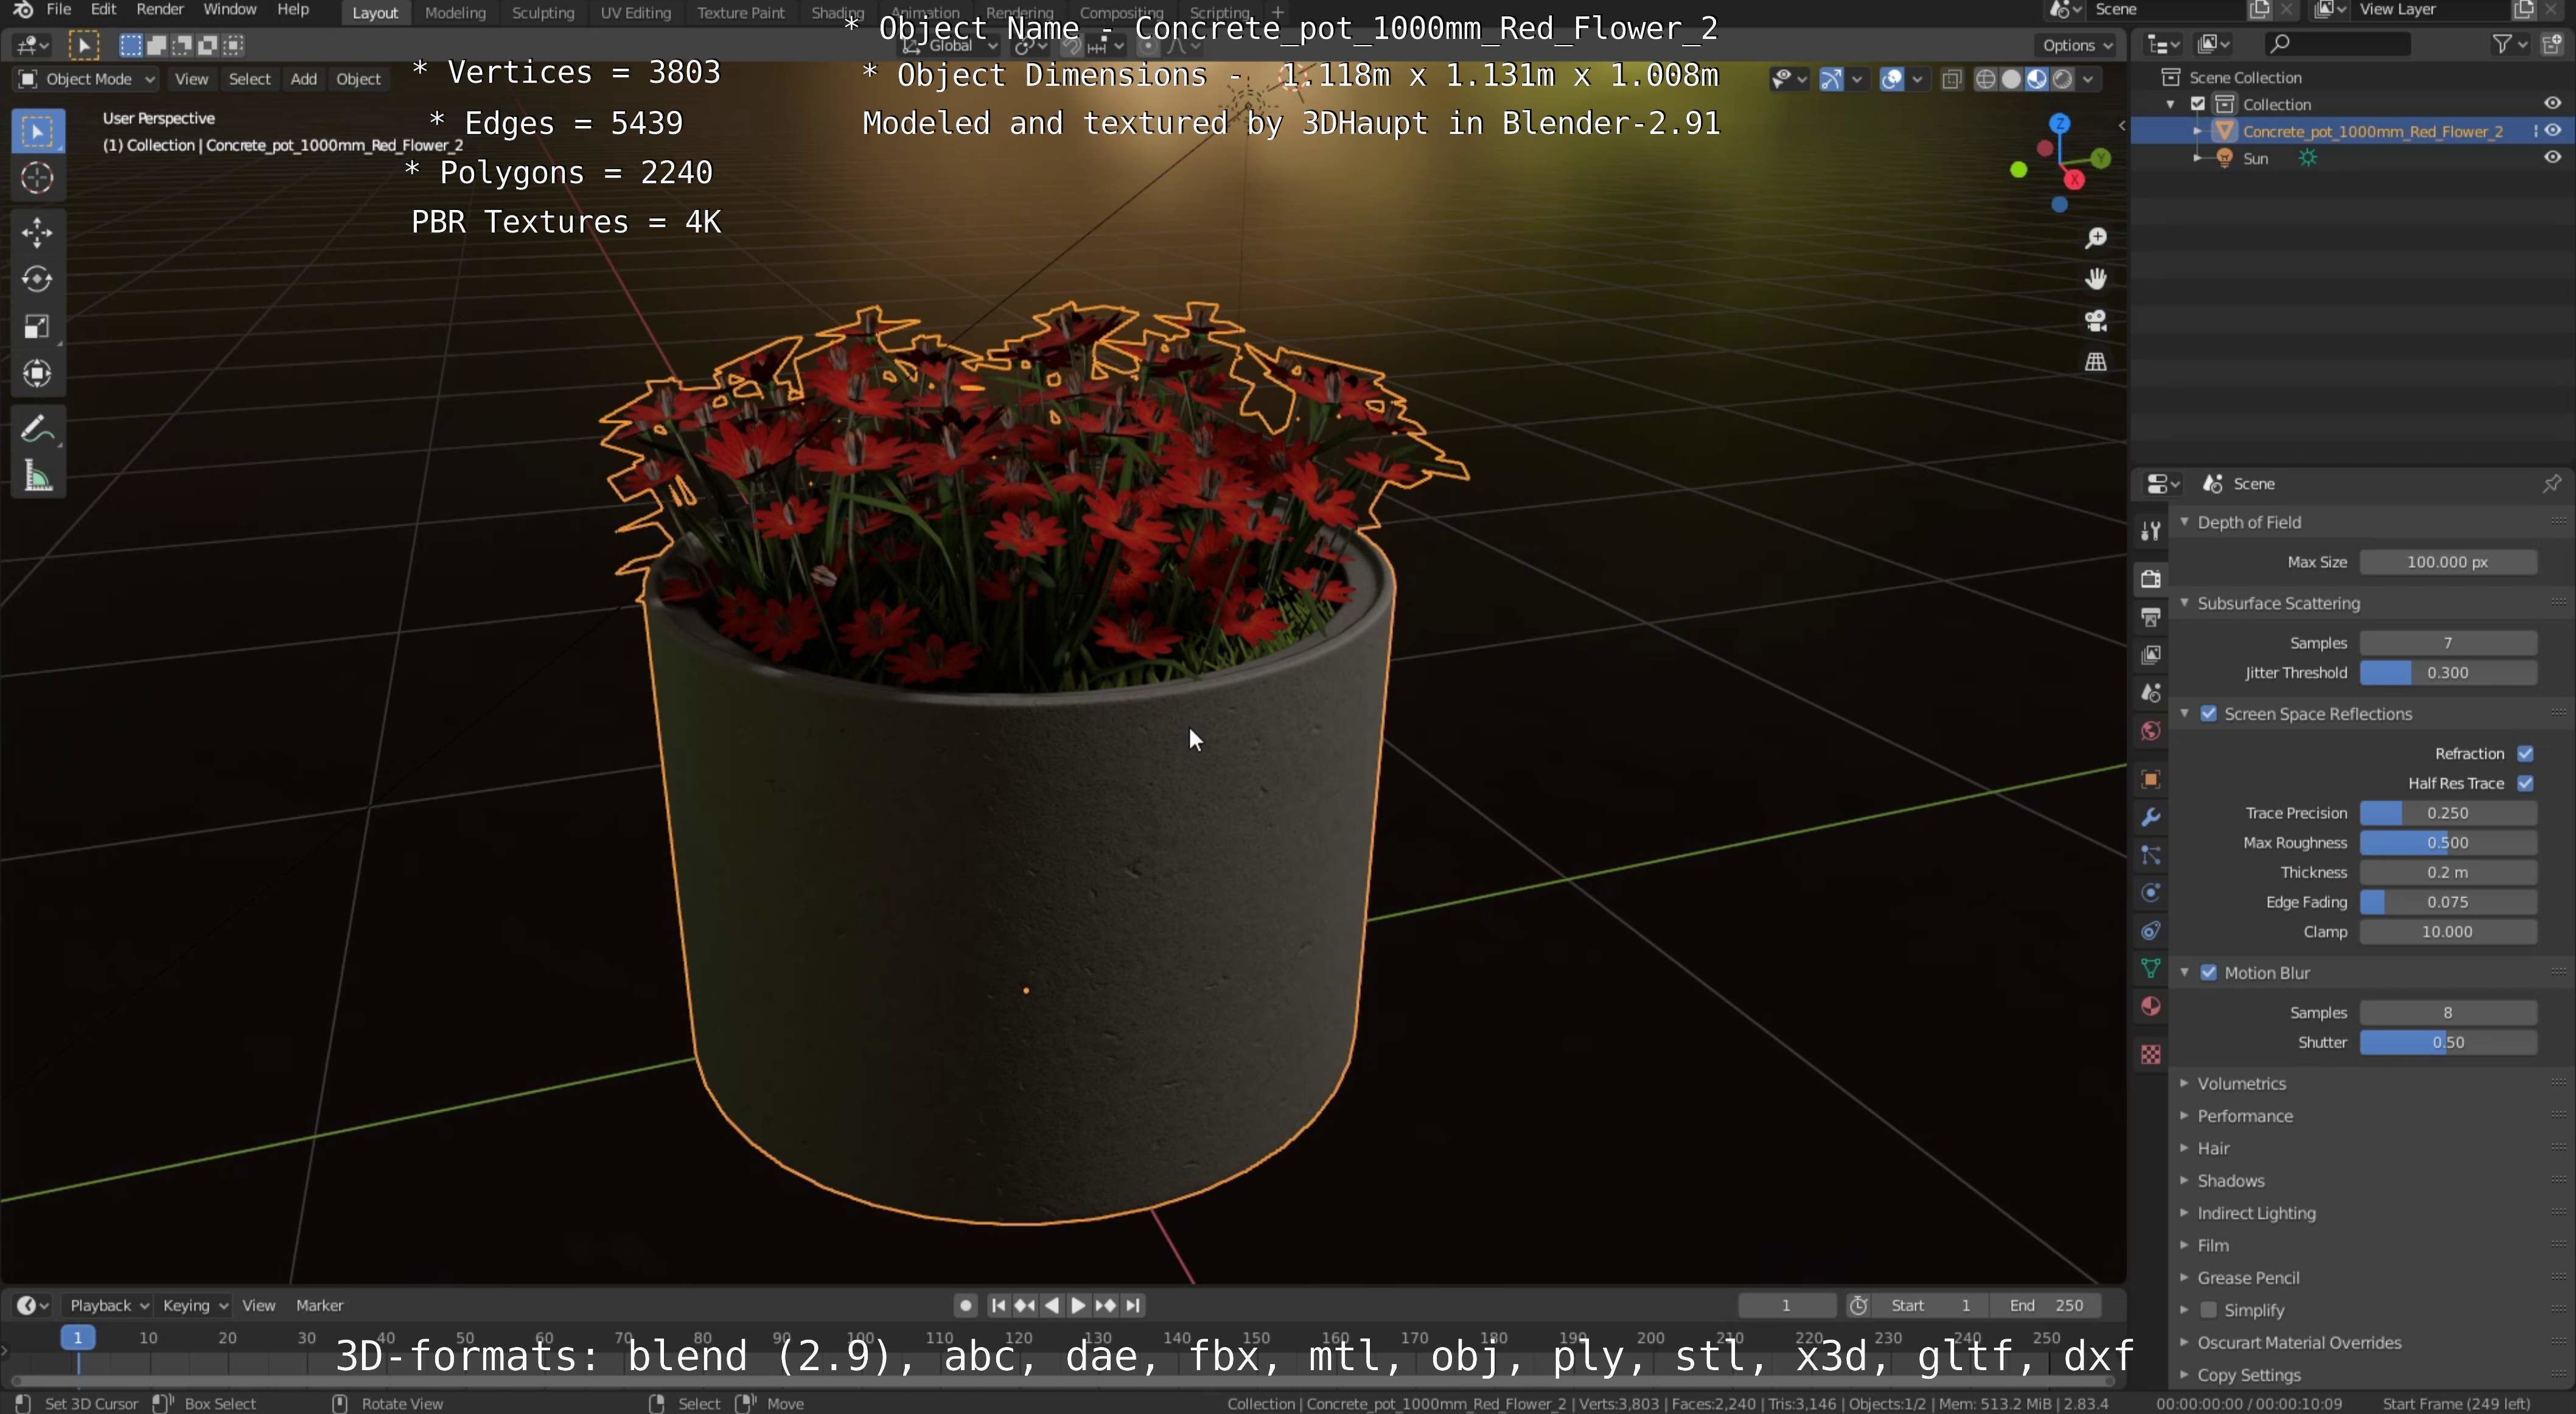The width and height of the screenshot is (2576, 1414).
Task: Open the View Layer properties tab
Action: pyautogui.click(x=2150, y=655)
